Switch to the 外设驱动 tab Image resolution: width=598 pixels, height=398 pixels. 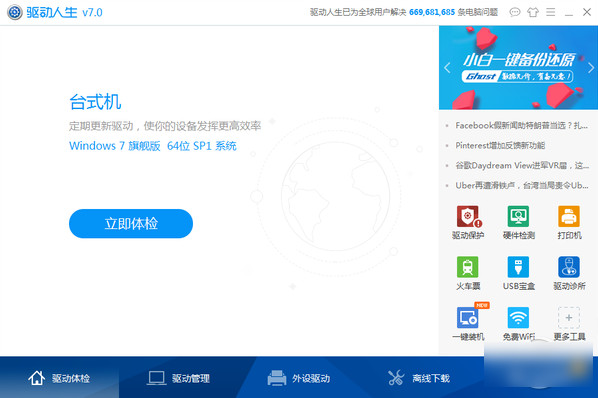(299, 378)
